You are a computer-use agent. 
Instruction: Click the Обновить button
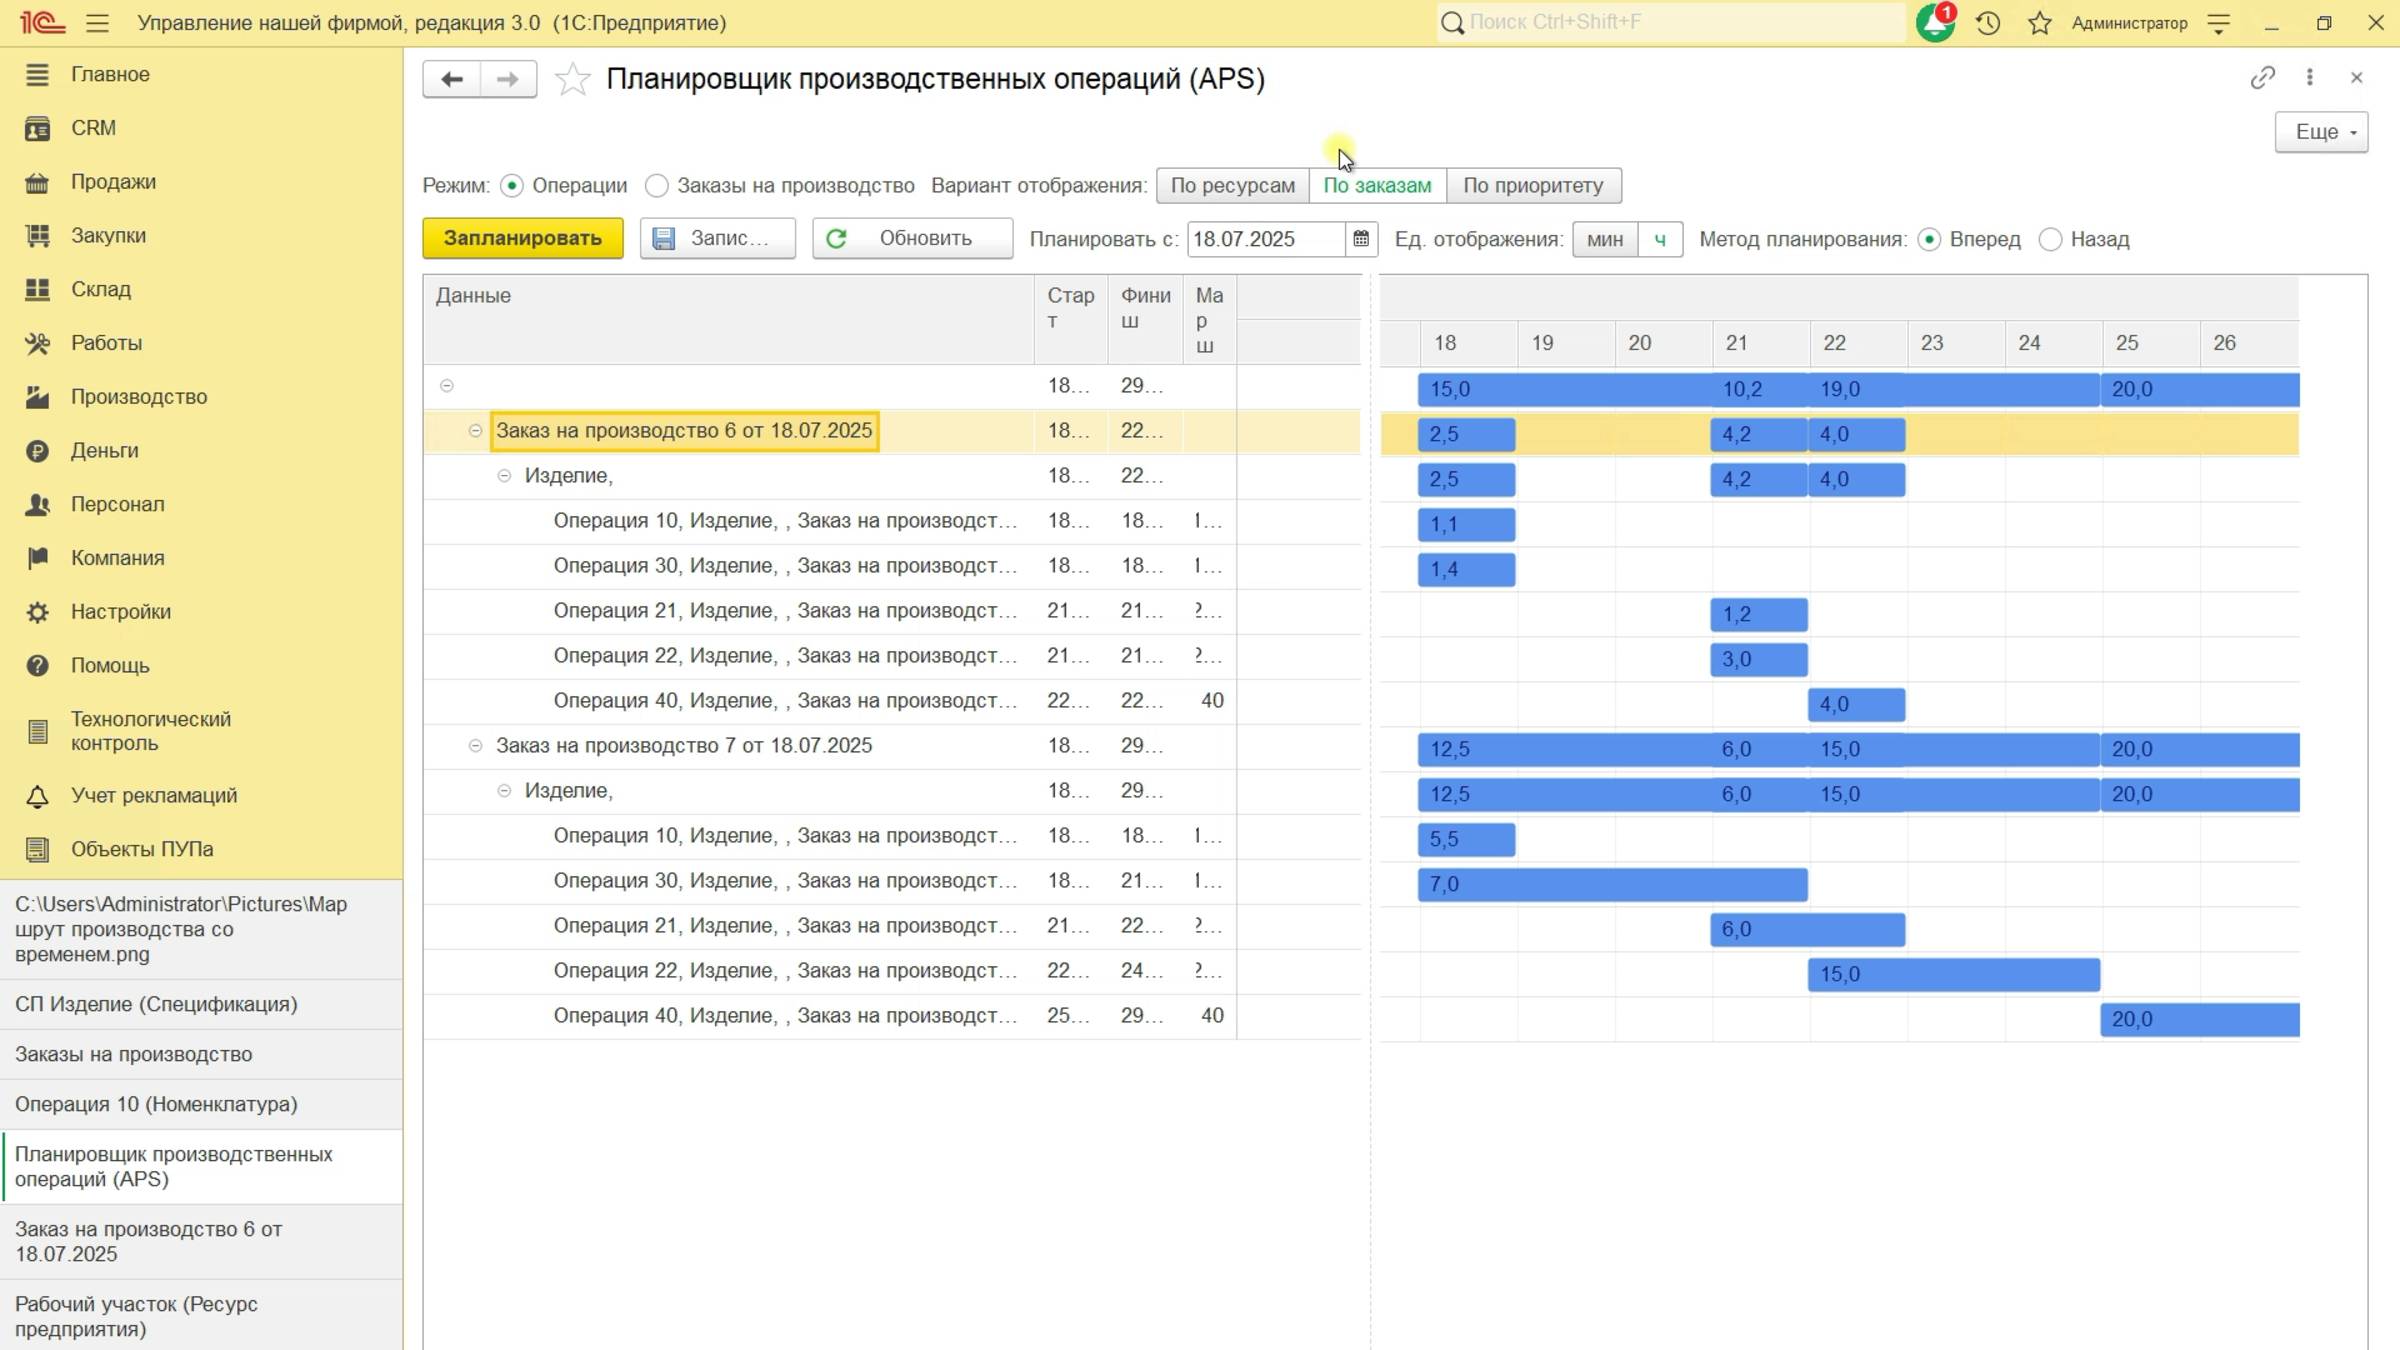pyautogui.click(x=911, y=239)
